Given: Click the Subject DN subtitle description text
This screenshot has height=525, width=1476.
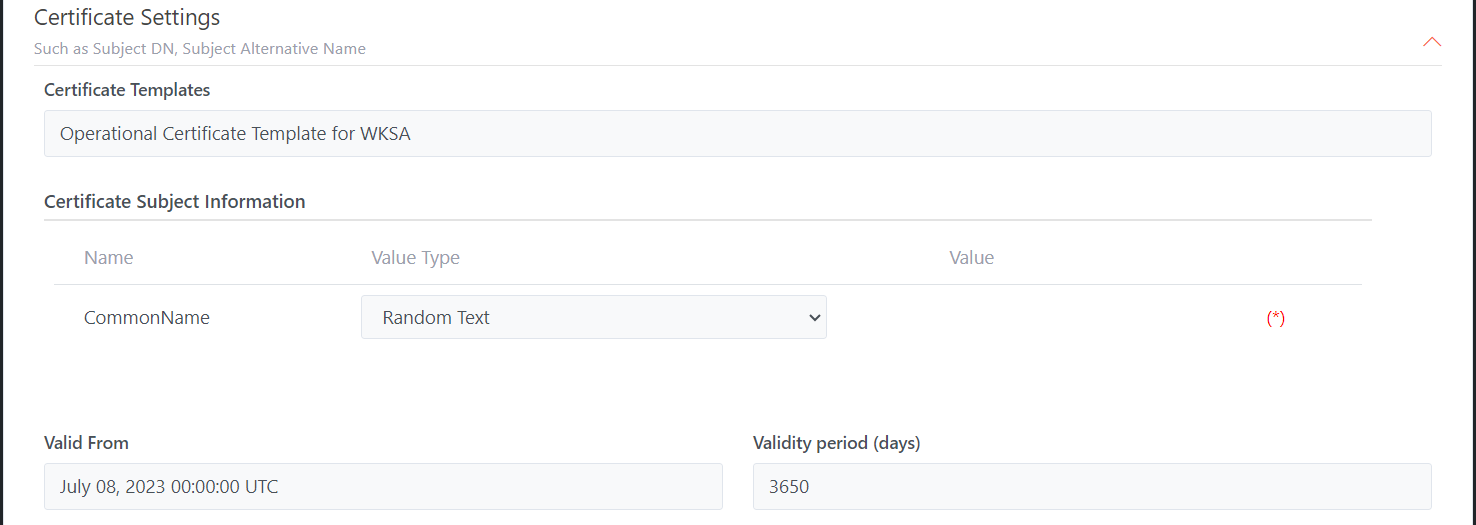Looking at the screenshot, I should tap(199, 48).
